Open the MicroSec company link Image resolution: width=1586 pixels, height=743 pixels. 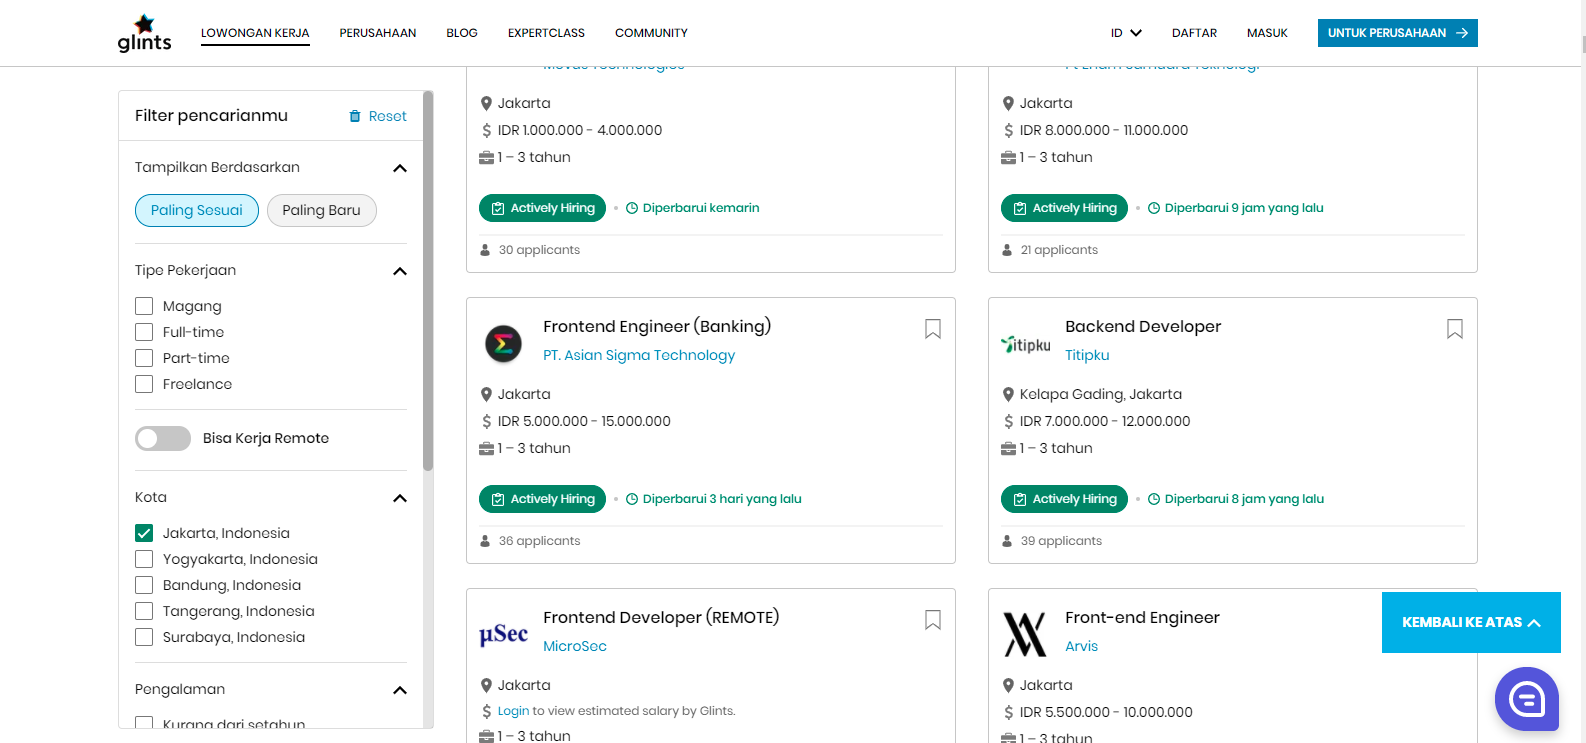(x=575, y=646)
